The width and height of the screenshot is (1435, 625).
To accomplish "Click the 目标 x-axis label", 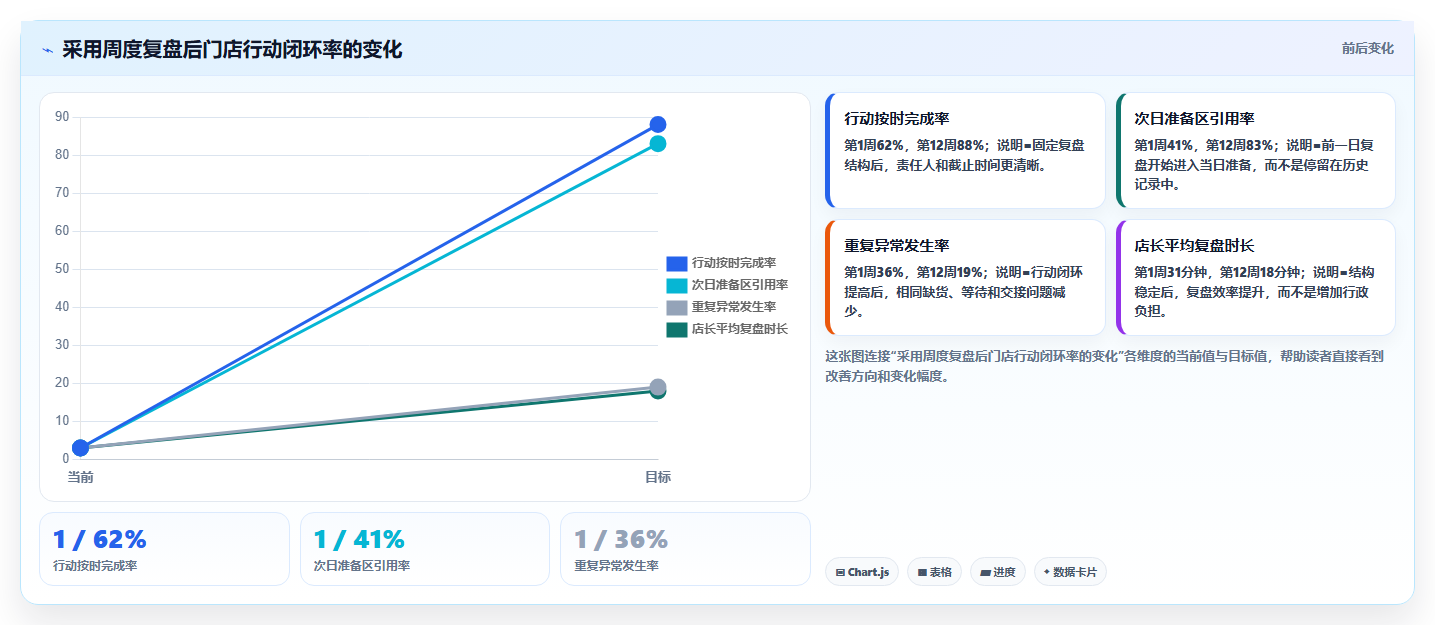I will click(658, 477).
